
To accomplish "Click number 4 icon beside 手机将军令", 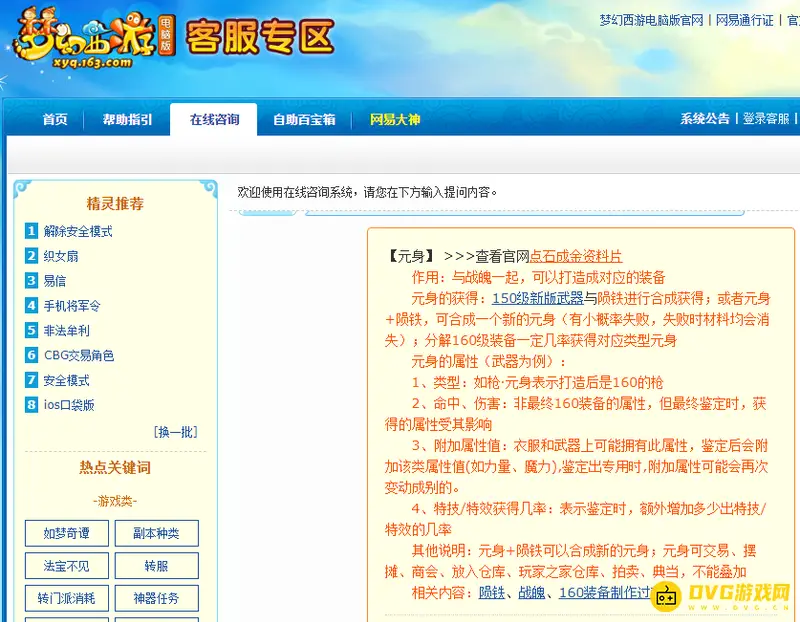I will [x=32, y=306].
